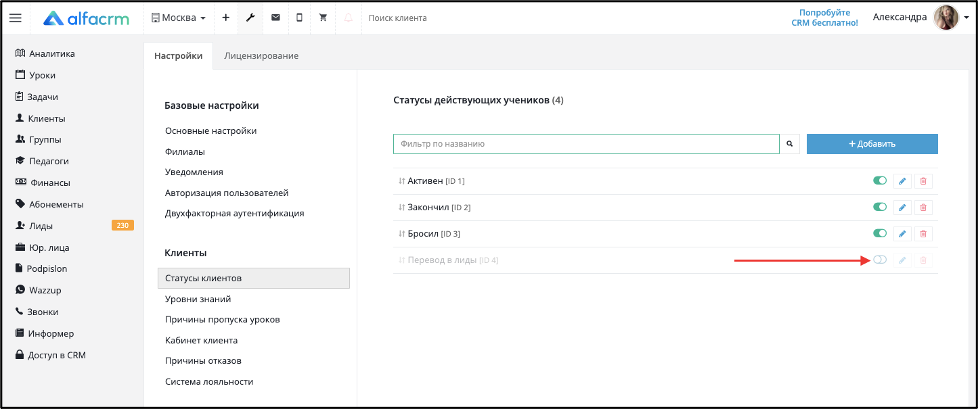Open Клиенты in the sidebar
The height and width of the screenshot is (410, 979).
(x=40, y=119)
